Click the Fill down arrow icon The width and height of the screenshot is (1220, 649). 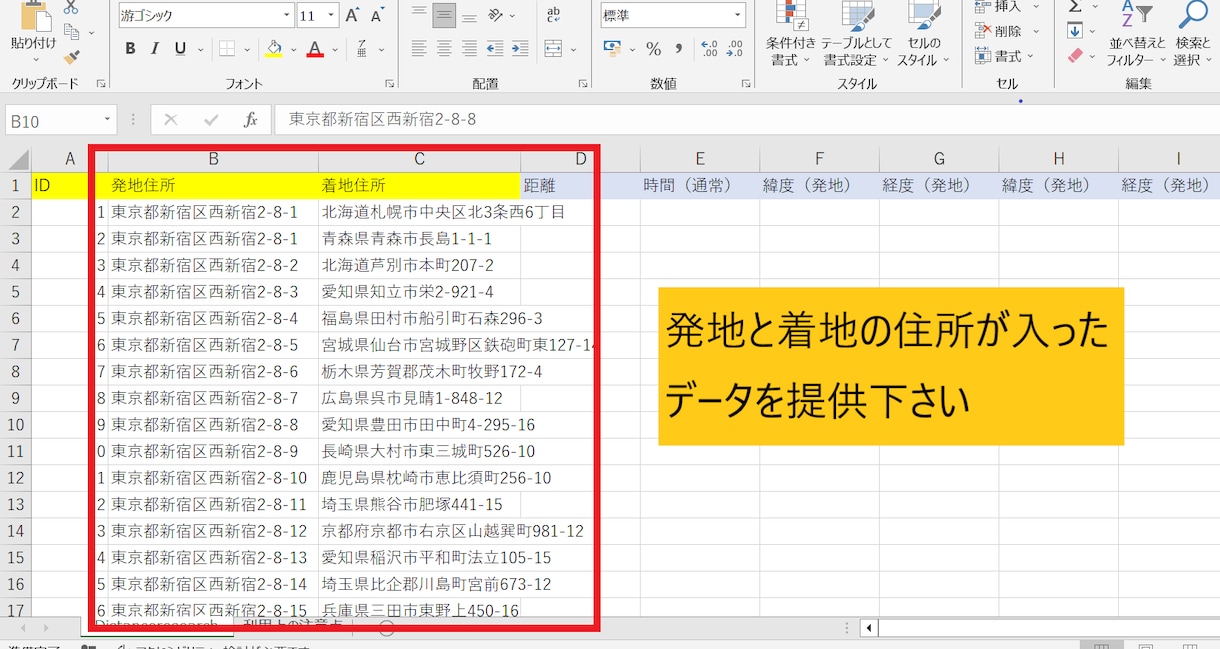(1075, 31)
